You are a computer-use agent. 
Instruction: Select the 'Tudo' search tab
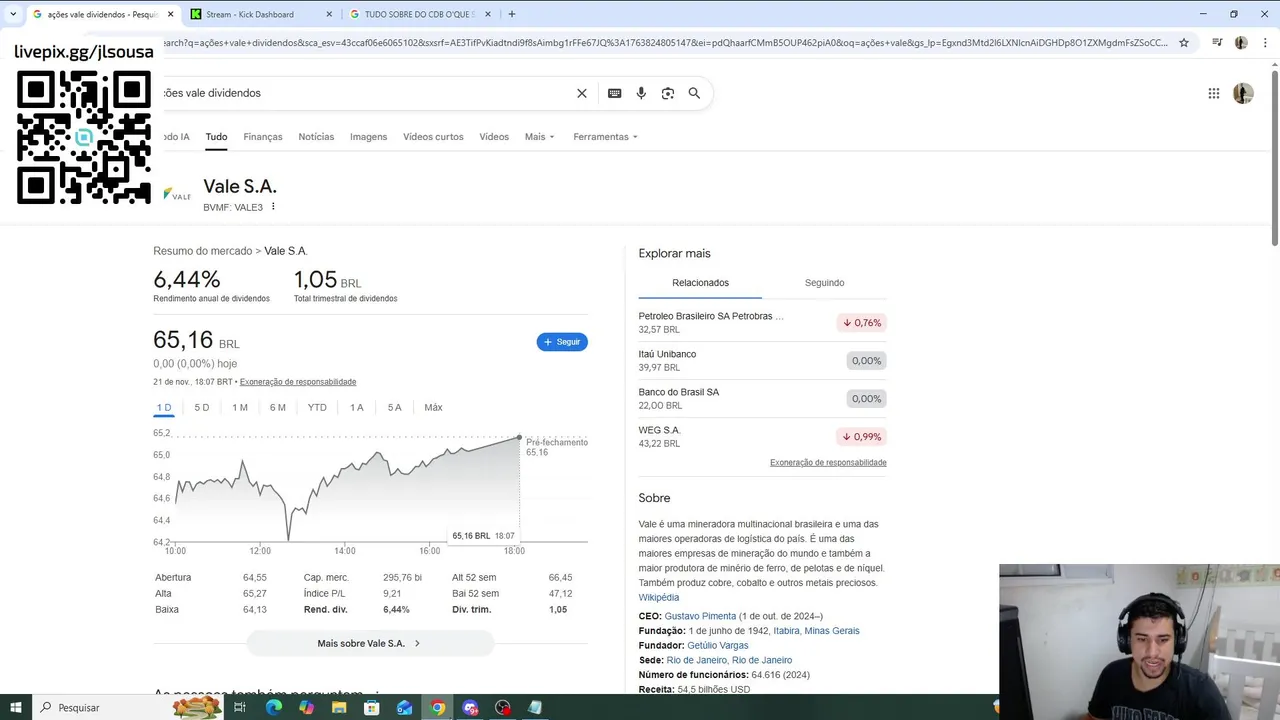pyautogui.click(x=216, y=137)
